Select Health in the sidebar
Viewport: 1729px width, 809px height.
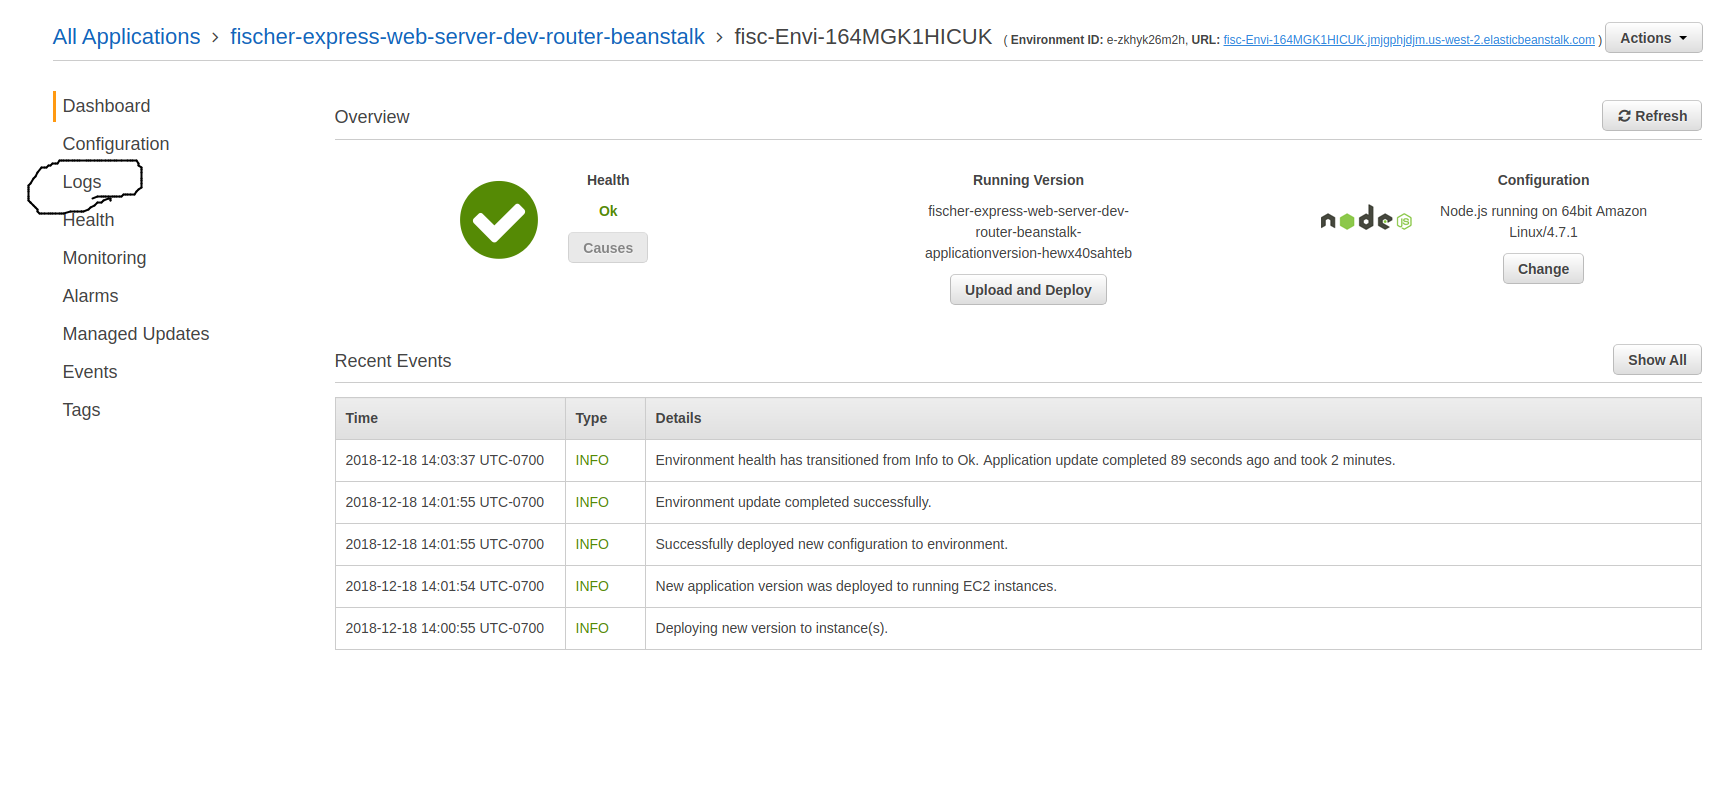[88, 220]
